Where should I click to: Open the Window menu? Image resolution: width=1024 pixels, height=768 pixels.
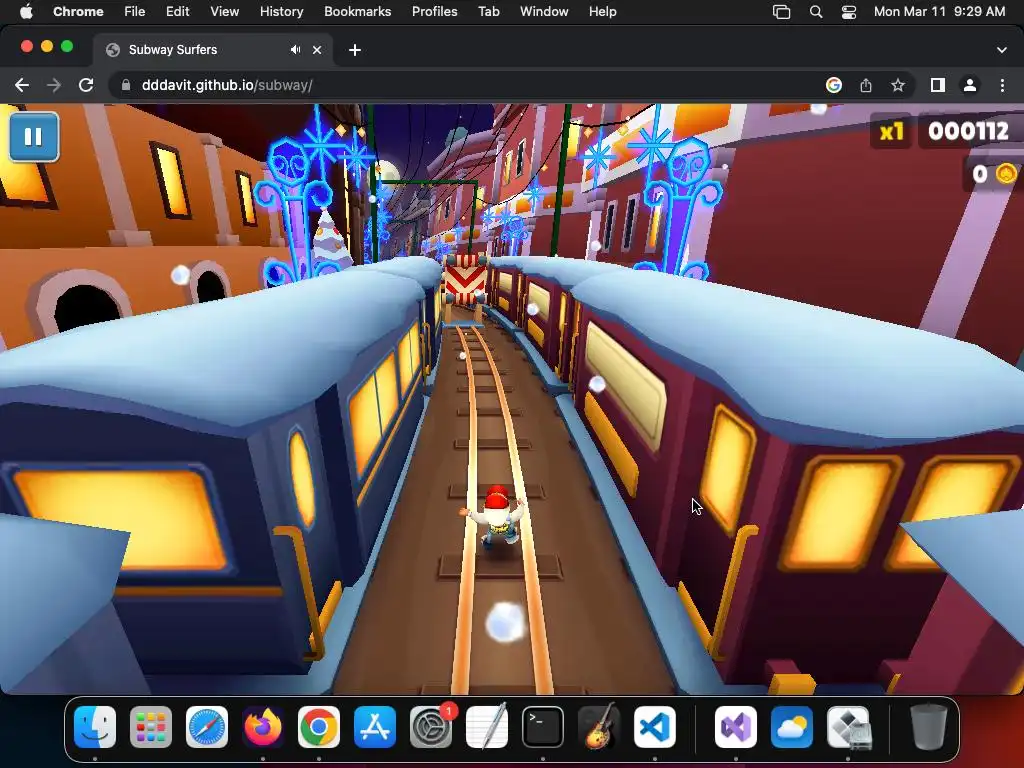tap(544, 11)
